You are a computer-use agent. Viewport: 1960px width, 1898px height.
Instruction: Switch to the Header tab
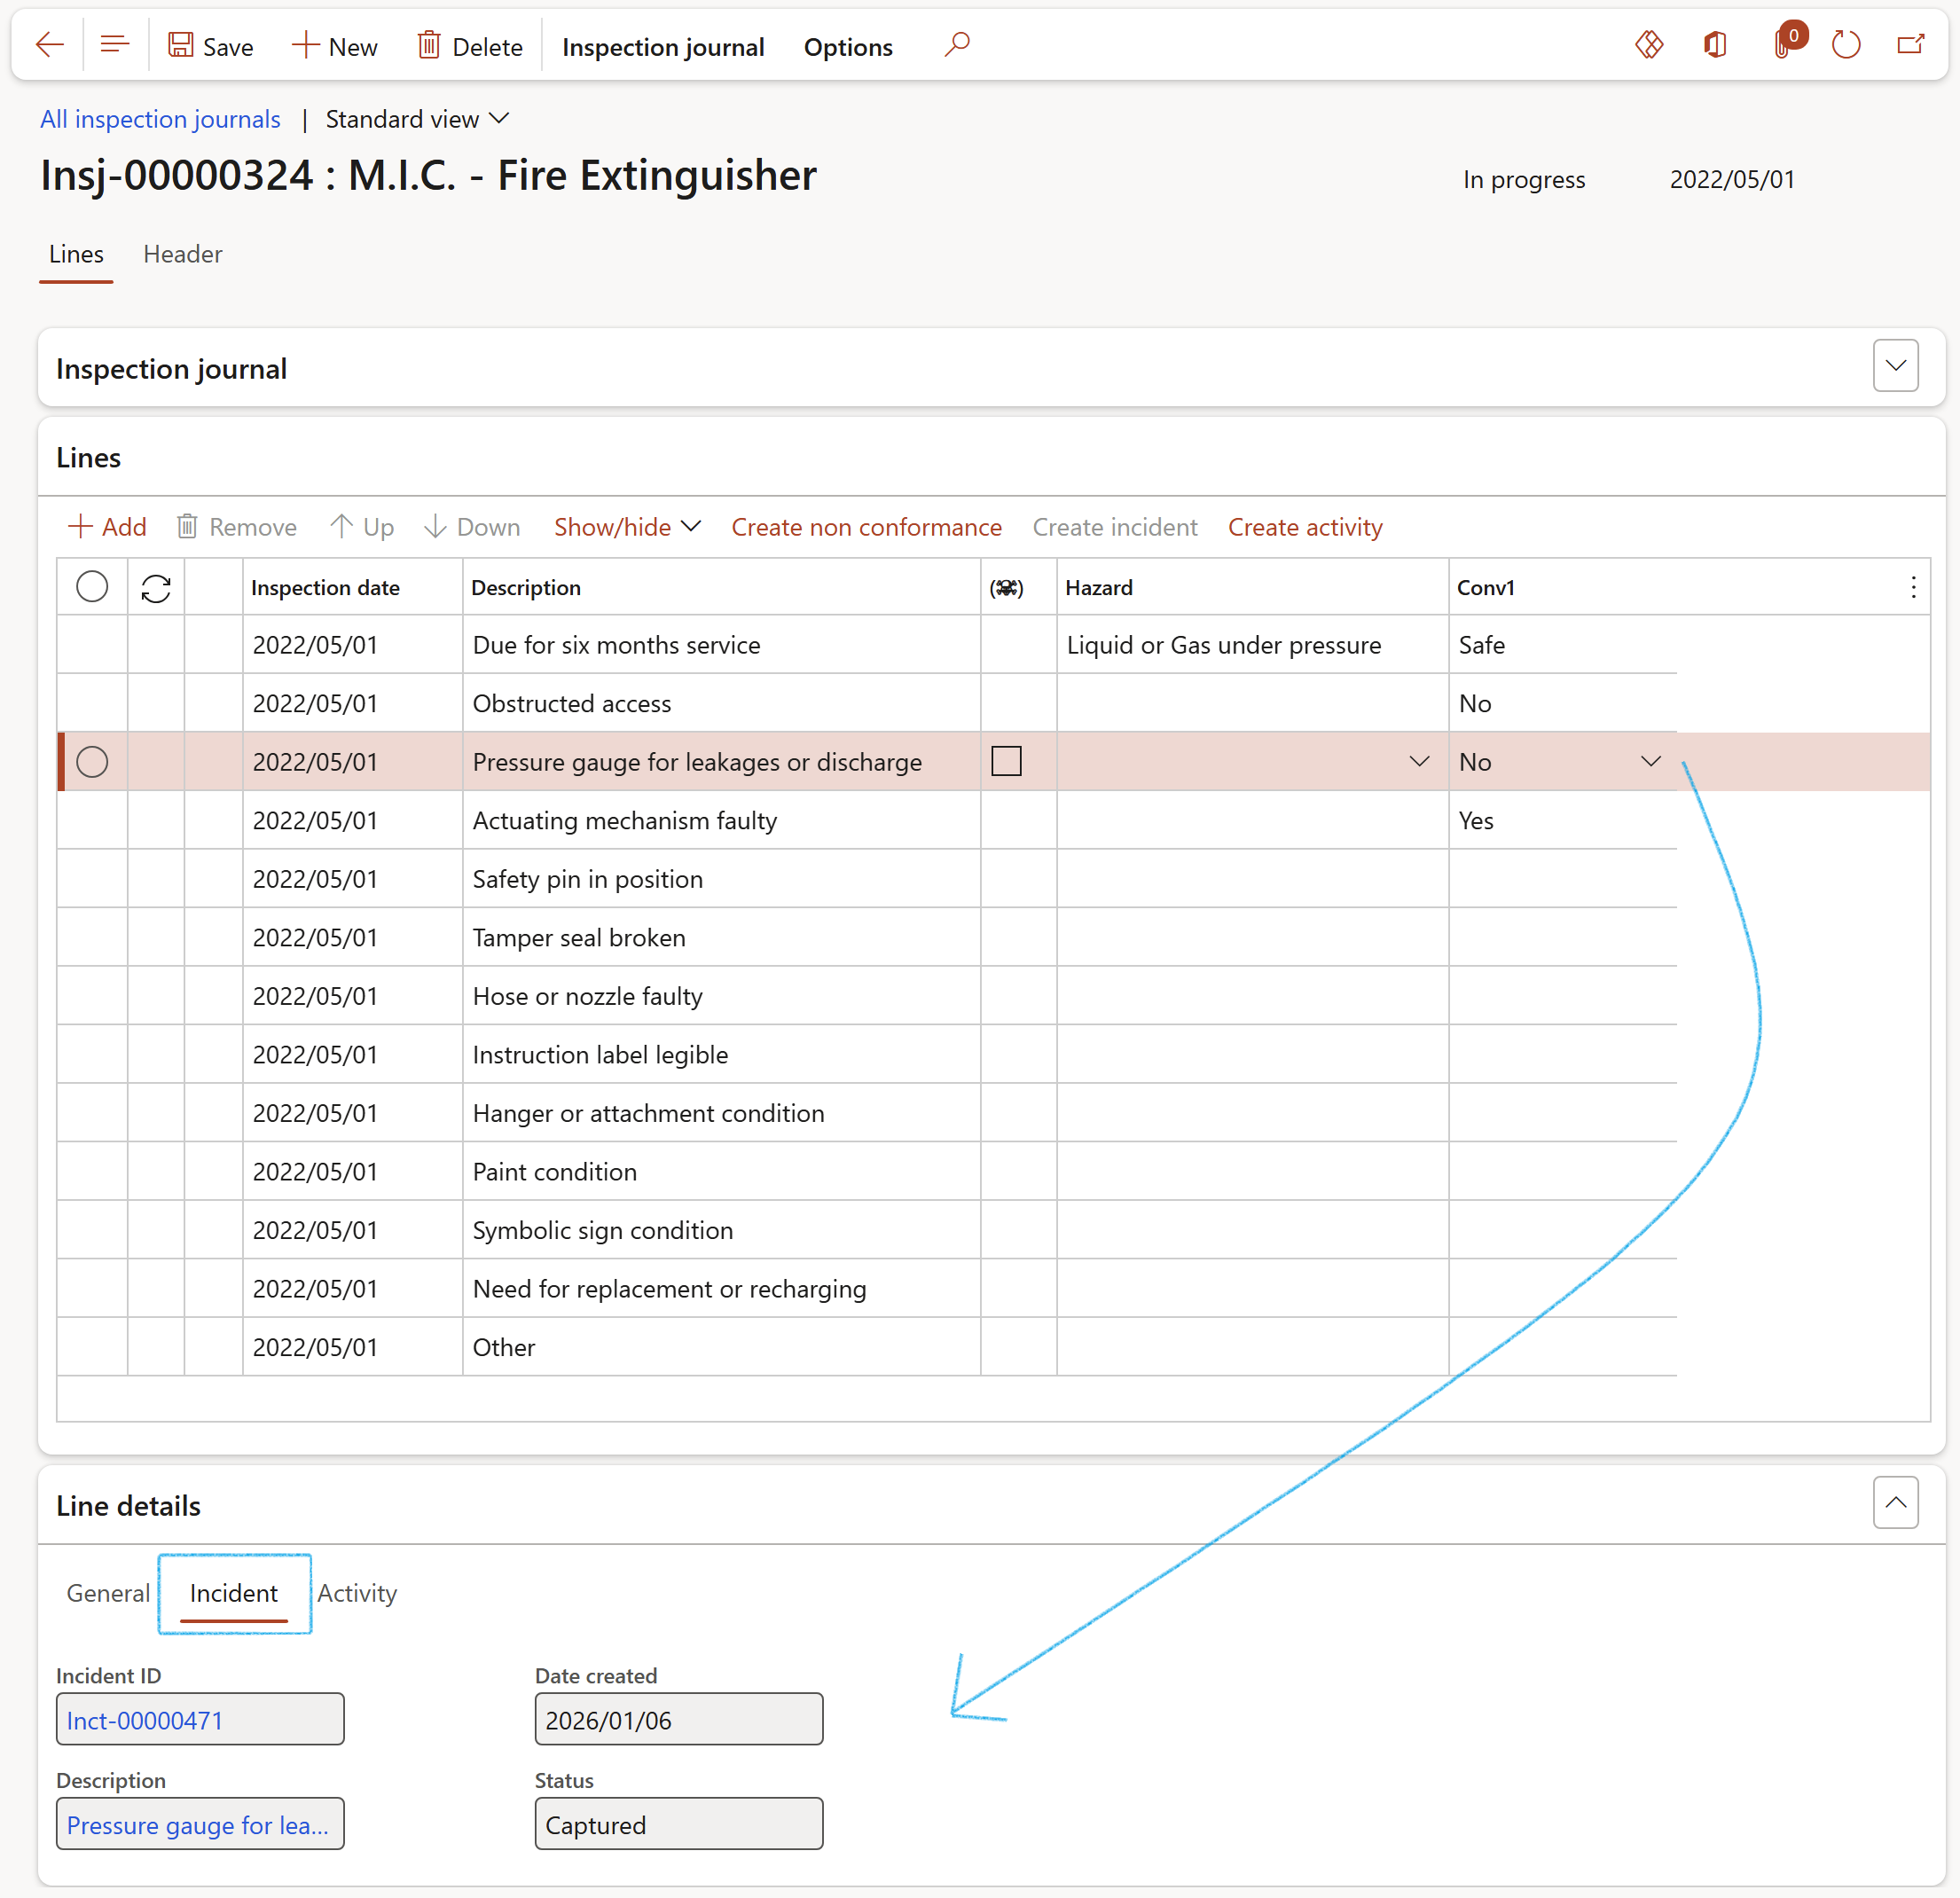click(x=183, y=254)
